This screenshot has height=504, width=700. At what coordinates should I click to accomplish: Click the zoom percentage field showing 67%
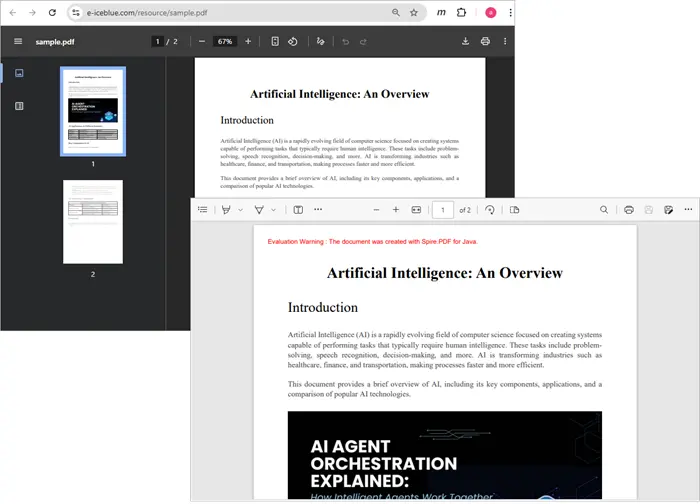(224, 42)
